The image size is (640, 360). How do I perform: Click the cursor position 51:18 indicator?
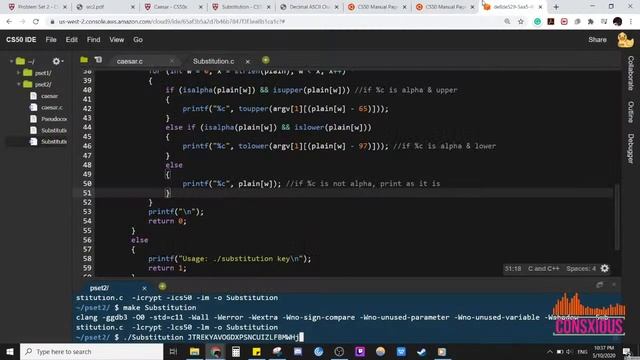point(513,269)
